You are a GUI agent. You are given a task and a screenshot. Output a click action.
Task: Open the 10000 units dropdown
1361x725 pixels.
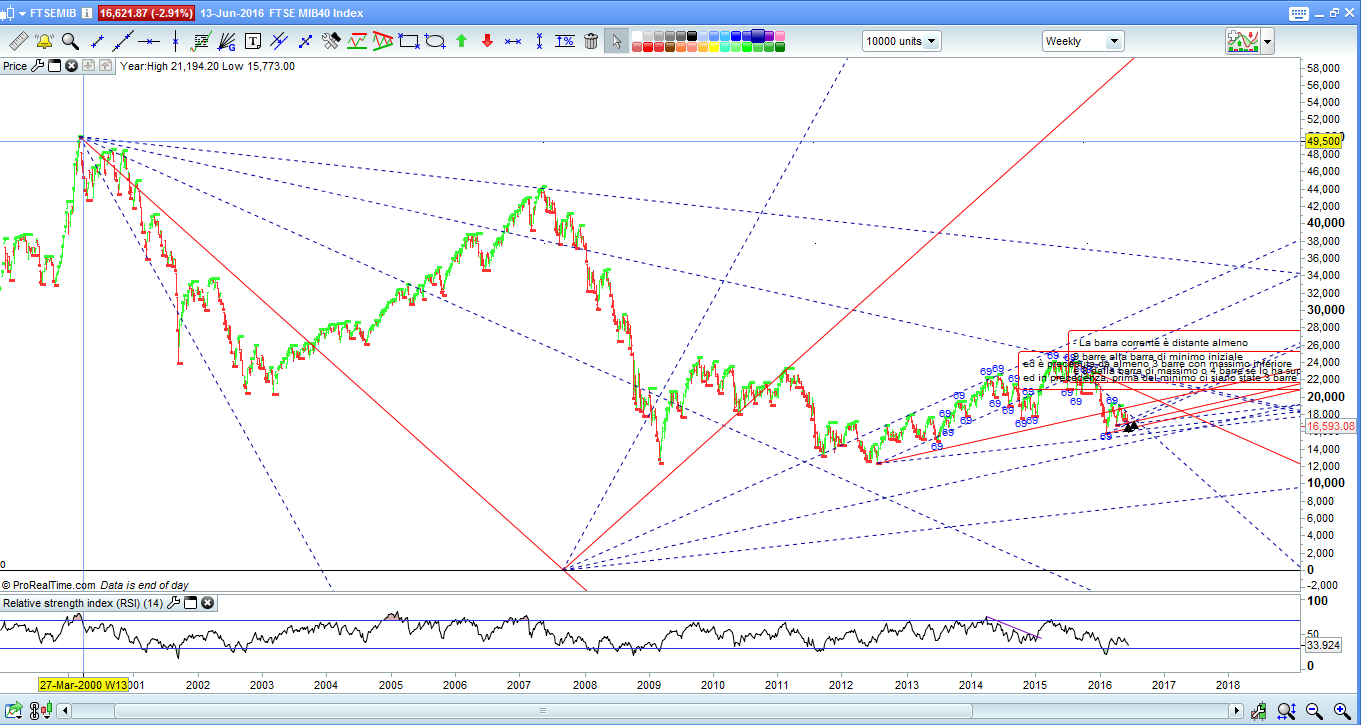(902, 41)
